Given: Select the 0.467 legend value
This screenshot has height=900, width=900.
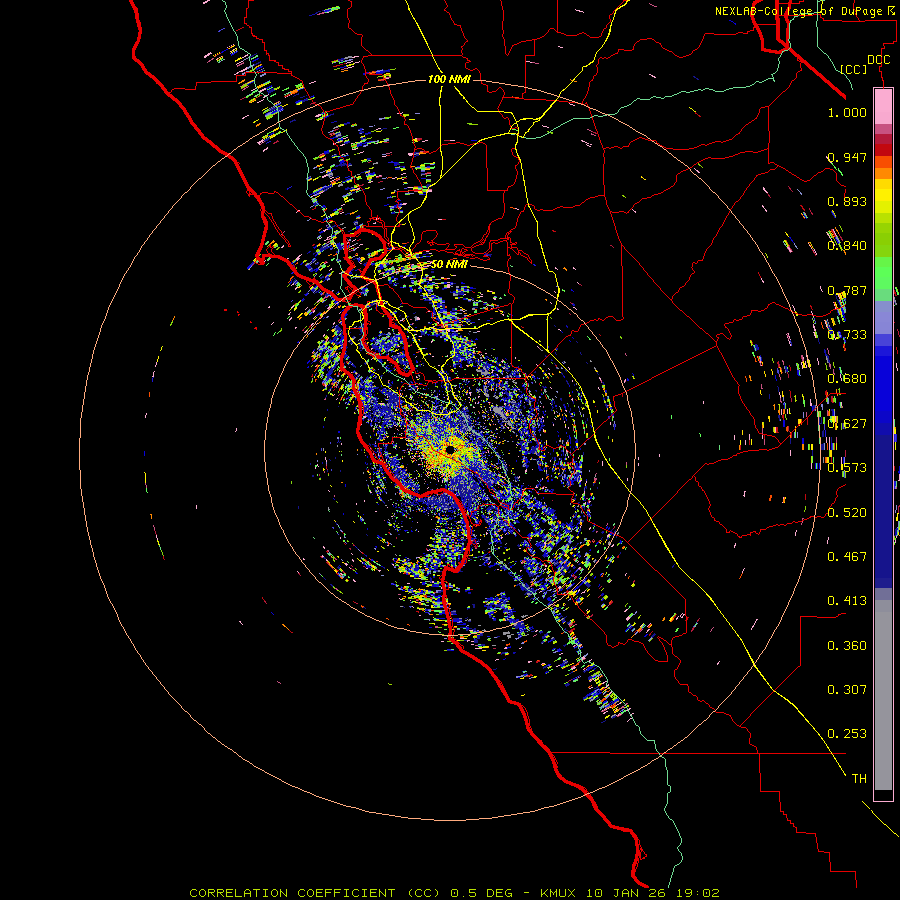Looking at the screenshot, I should coord(847,557).
